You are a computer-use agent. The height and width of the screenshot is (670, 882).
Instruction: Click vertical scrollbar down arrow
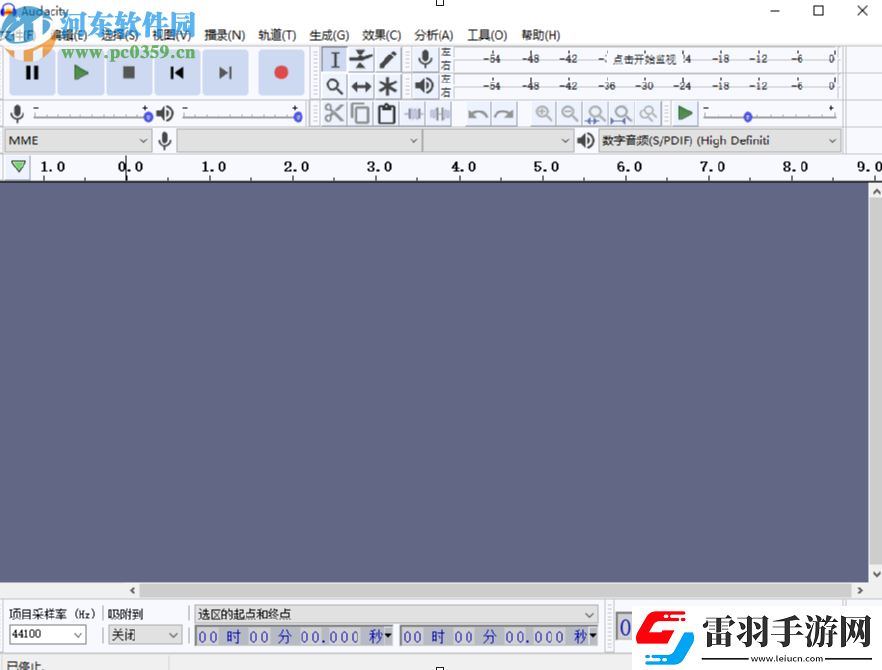pyautogui.click(x=876, y=574)
